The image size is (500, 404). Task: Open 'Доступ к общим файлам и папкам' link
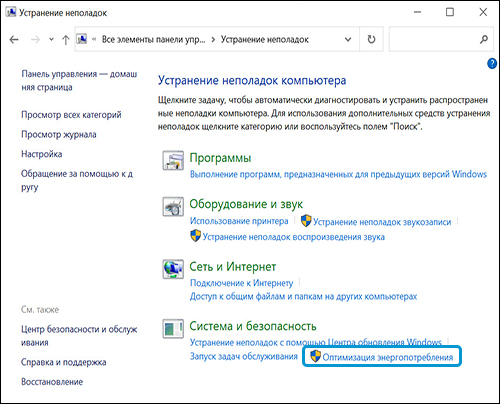303,296
